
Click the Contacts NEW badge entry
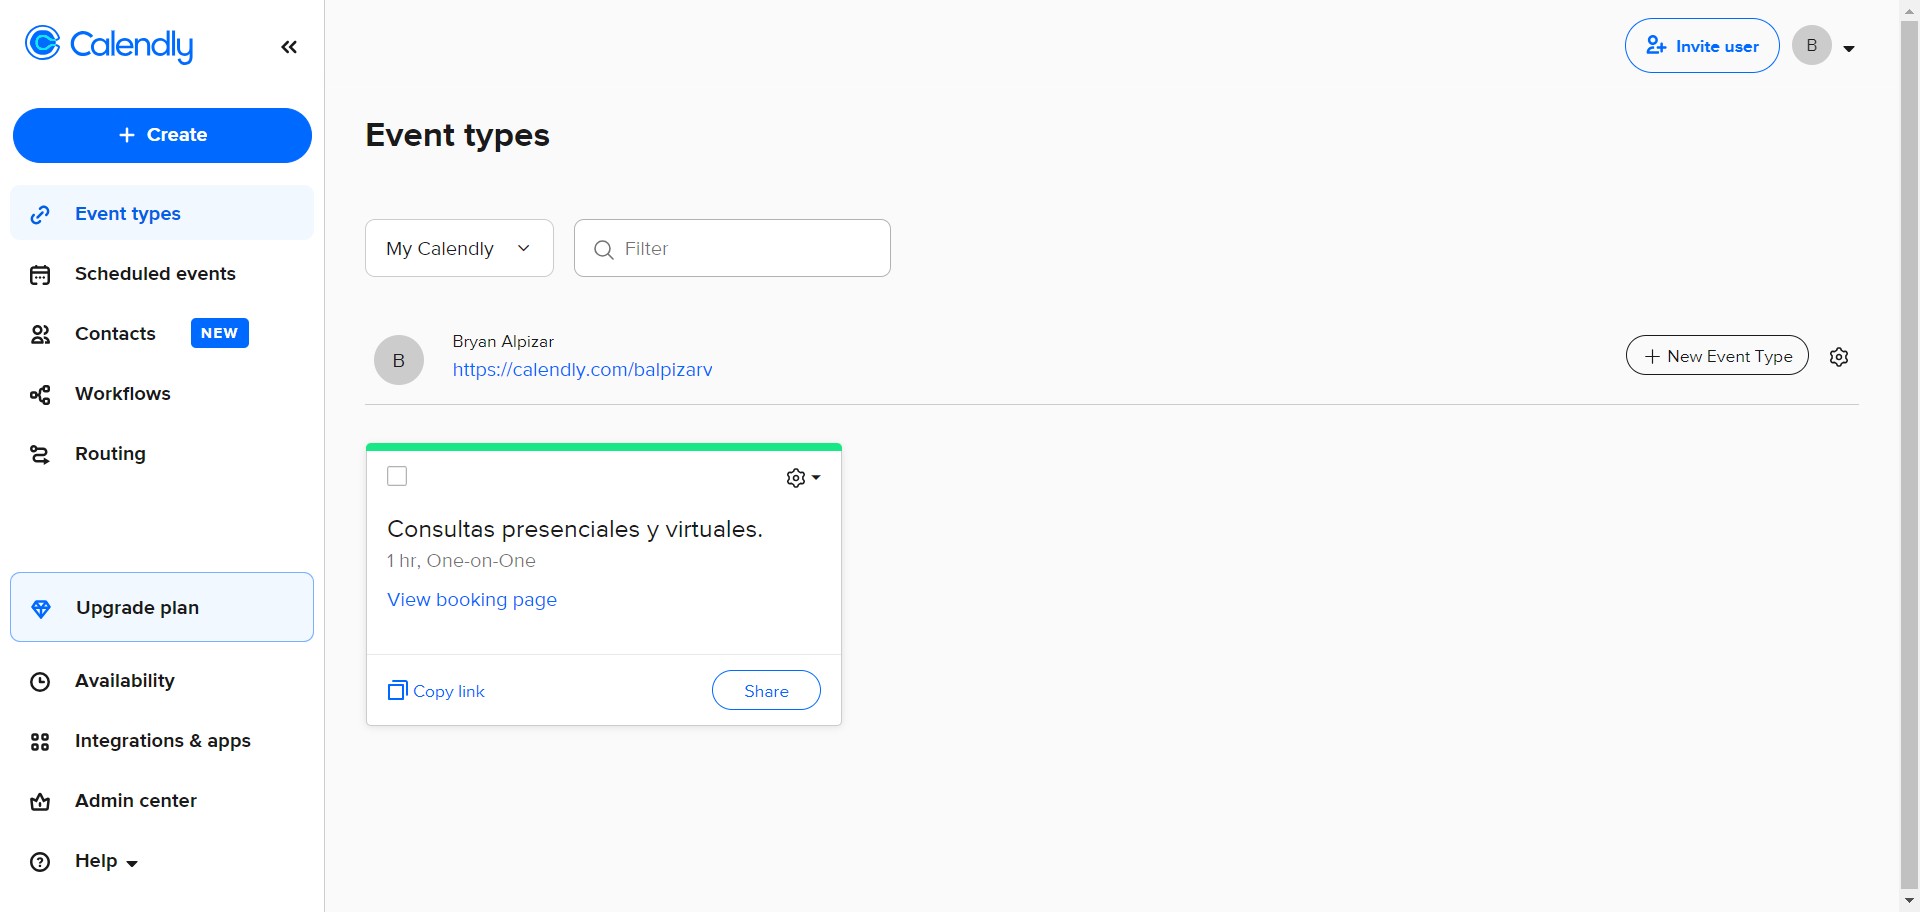tap(219, 333)
